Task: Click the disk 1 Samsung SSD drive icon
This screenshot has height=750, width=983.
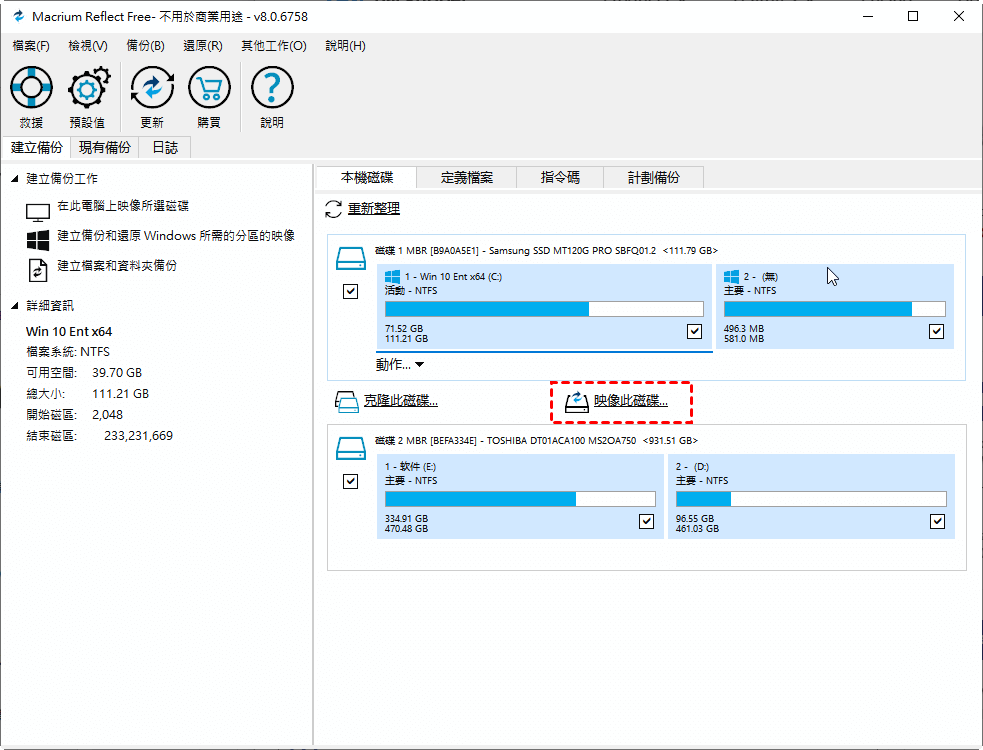Action: [350, 258]
